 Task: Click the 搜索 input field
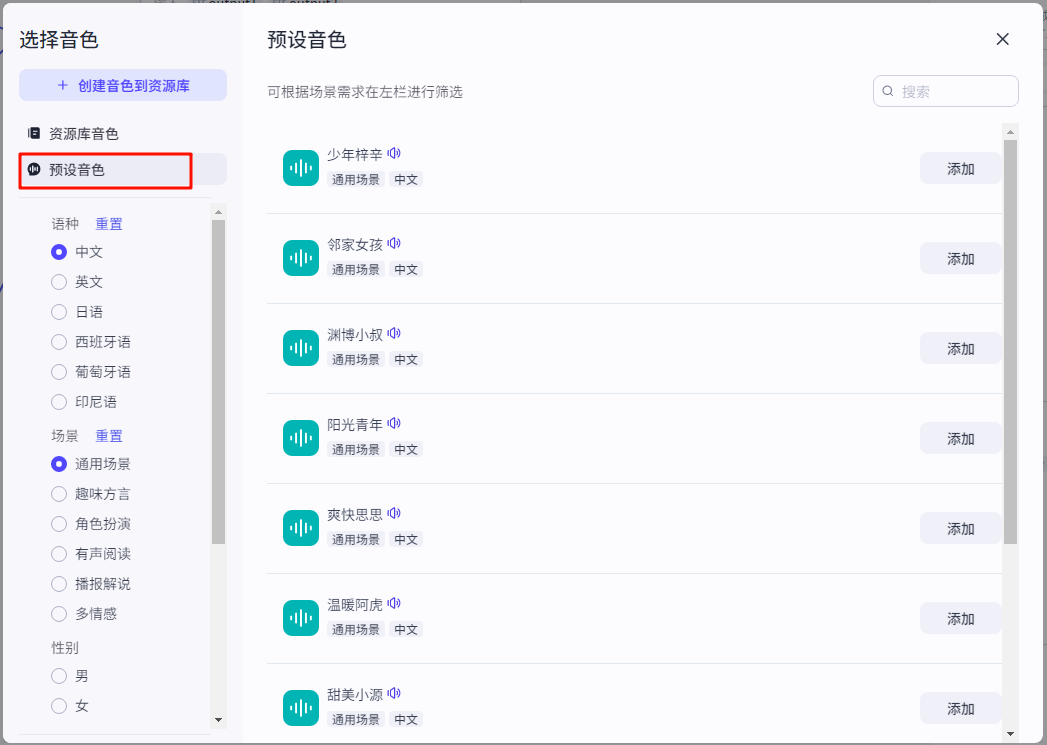[x=953, y=91]
